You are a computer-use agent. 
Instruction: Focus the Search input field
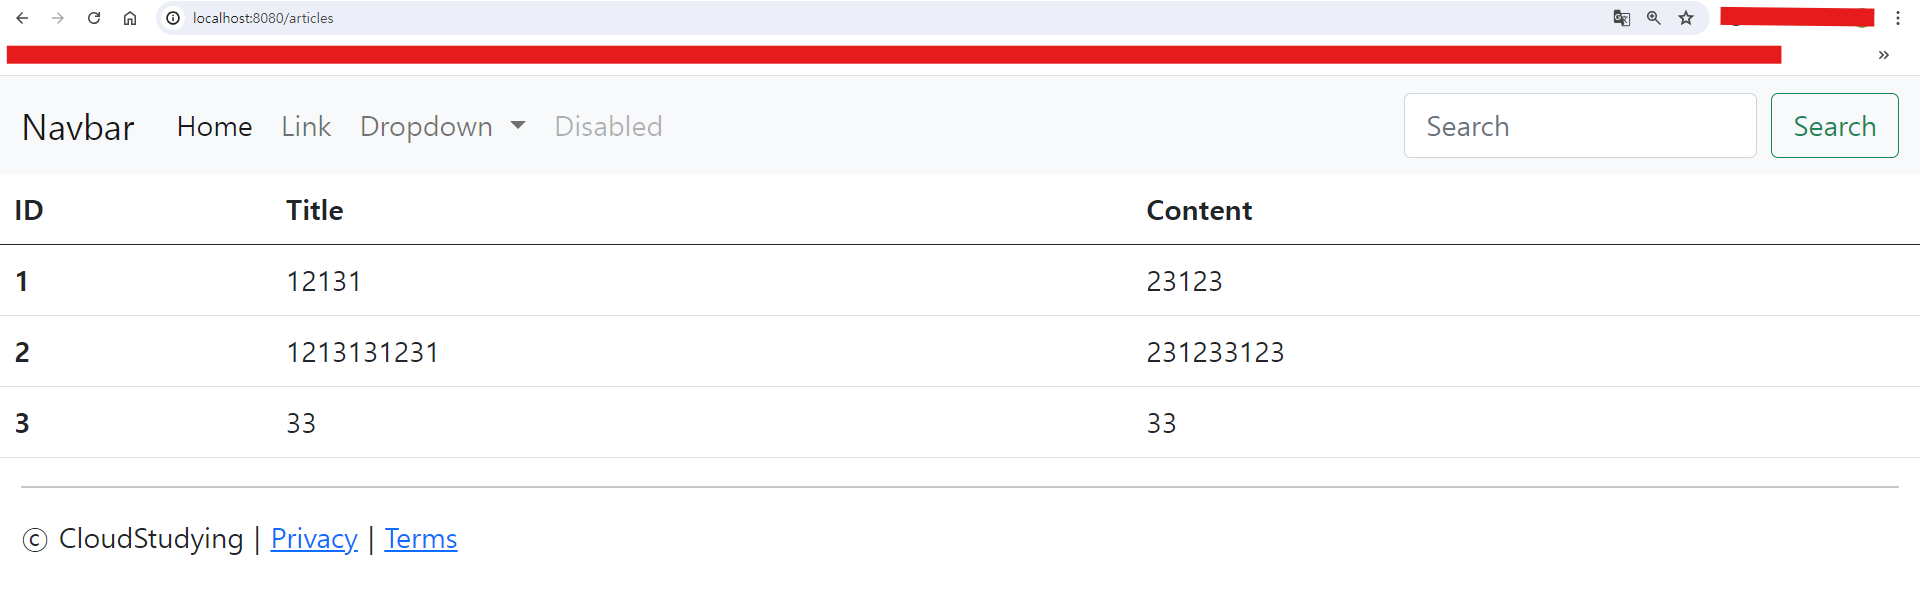tap(1580, 126)
